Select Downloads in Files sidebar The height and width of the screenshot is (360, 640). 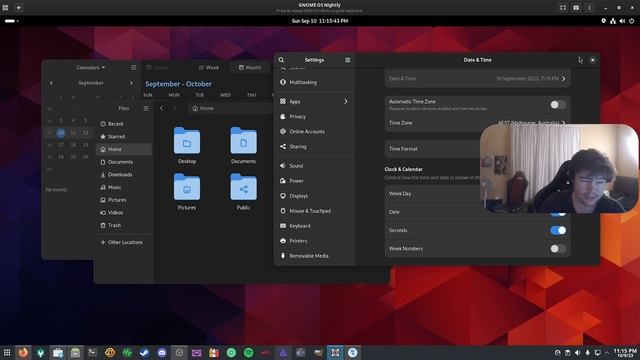(x=124, y=175)
